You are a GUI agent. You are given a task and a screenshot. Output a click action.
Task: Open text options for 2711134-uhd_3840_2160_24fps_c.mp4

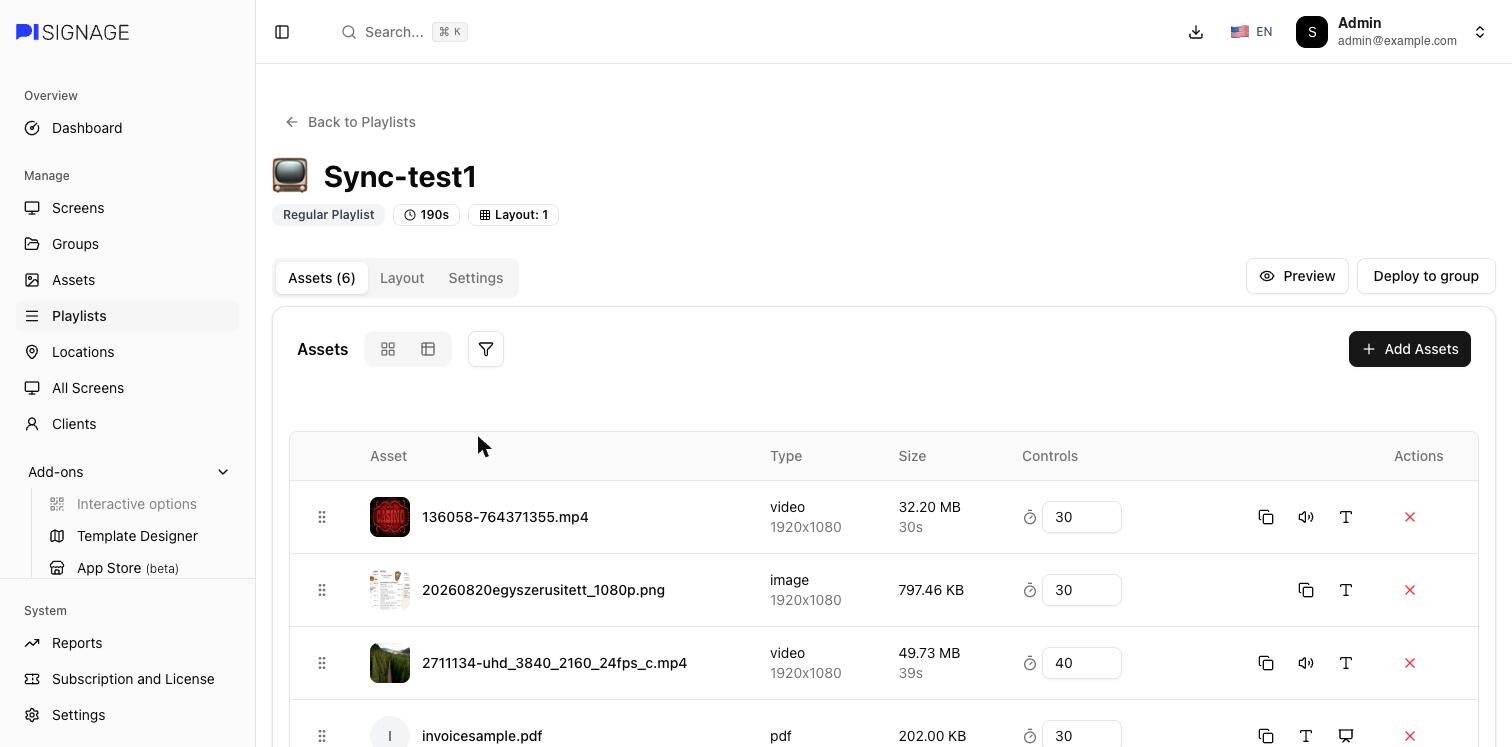1346,663
